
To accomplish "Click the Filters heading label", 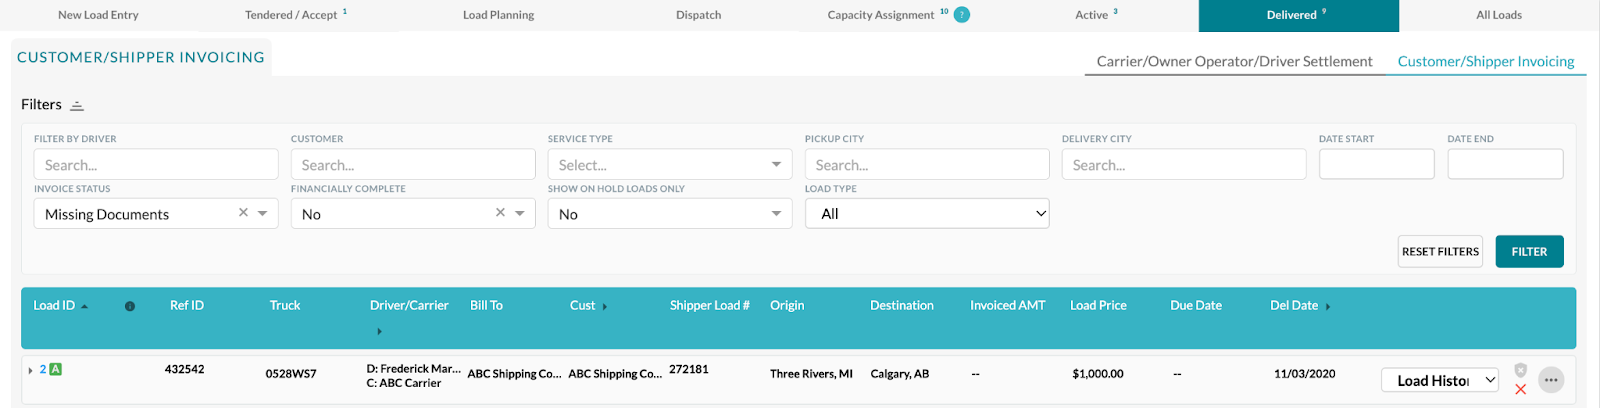I will (41, 104).
